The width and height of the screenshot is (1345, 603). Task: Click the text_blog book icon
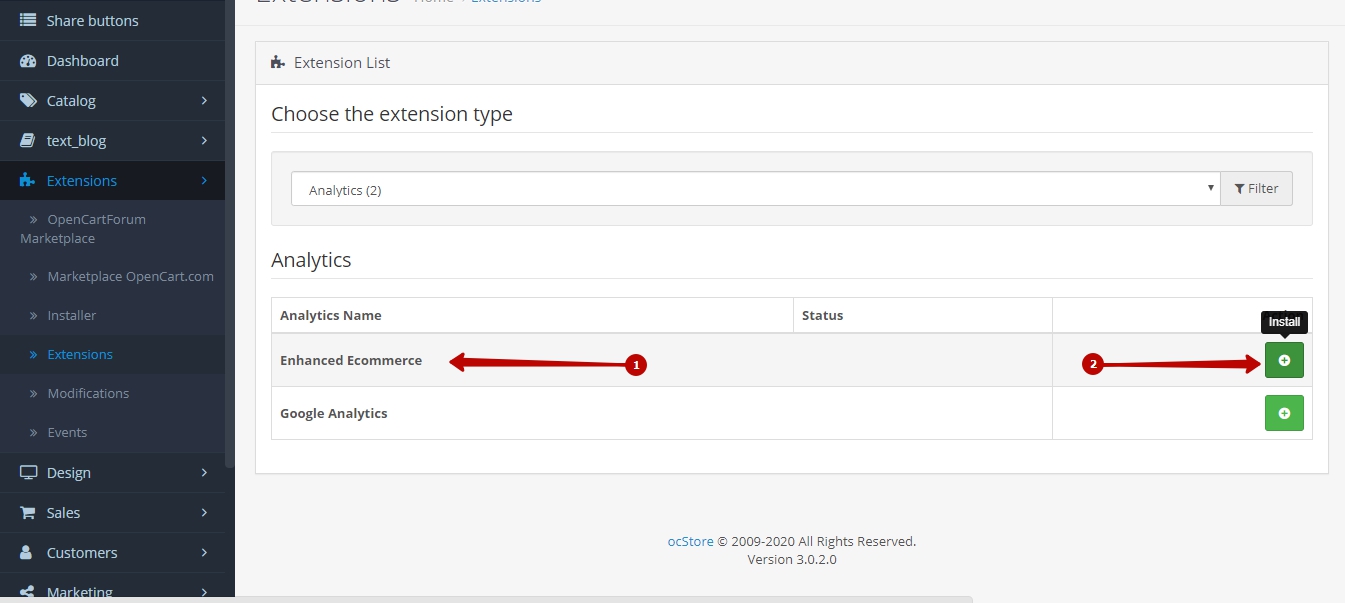click(x=28, y=141)
